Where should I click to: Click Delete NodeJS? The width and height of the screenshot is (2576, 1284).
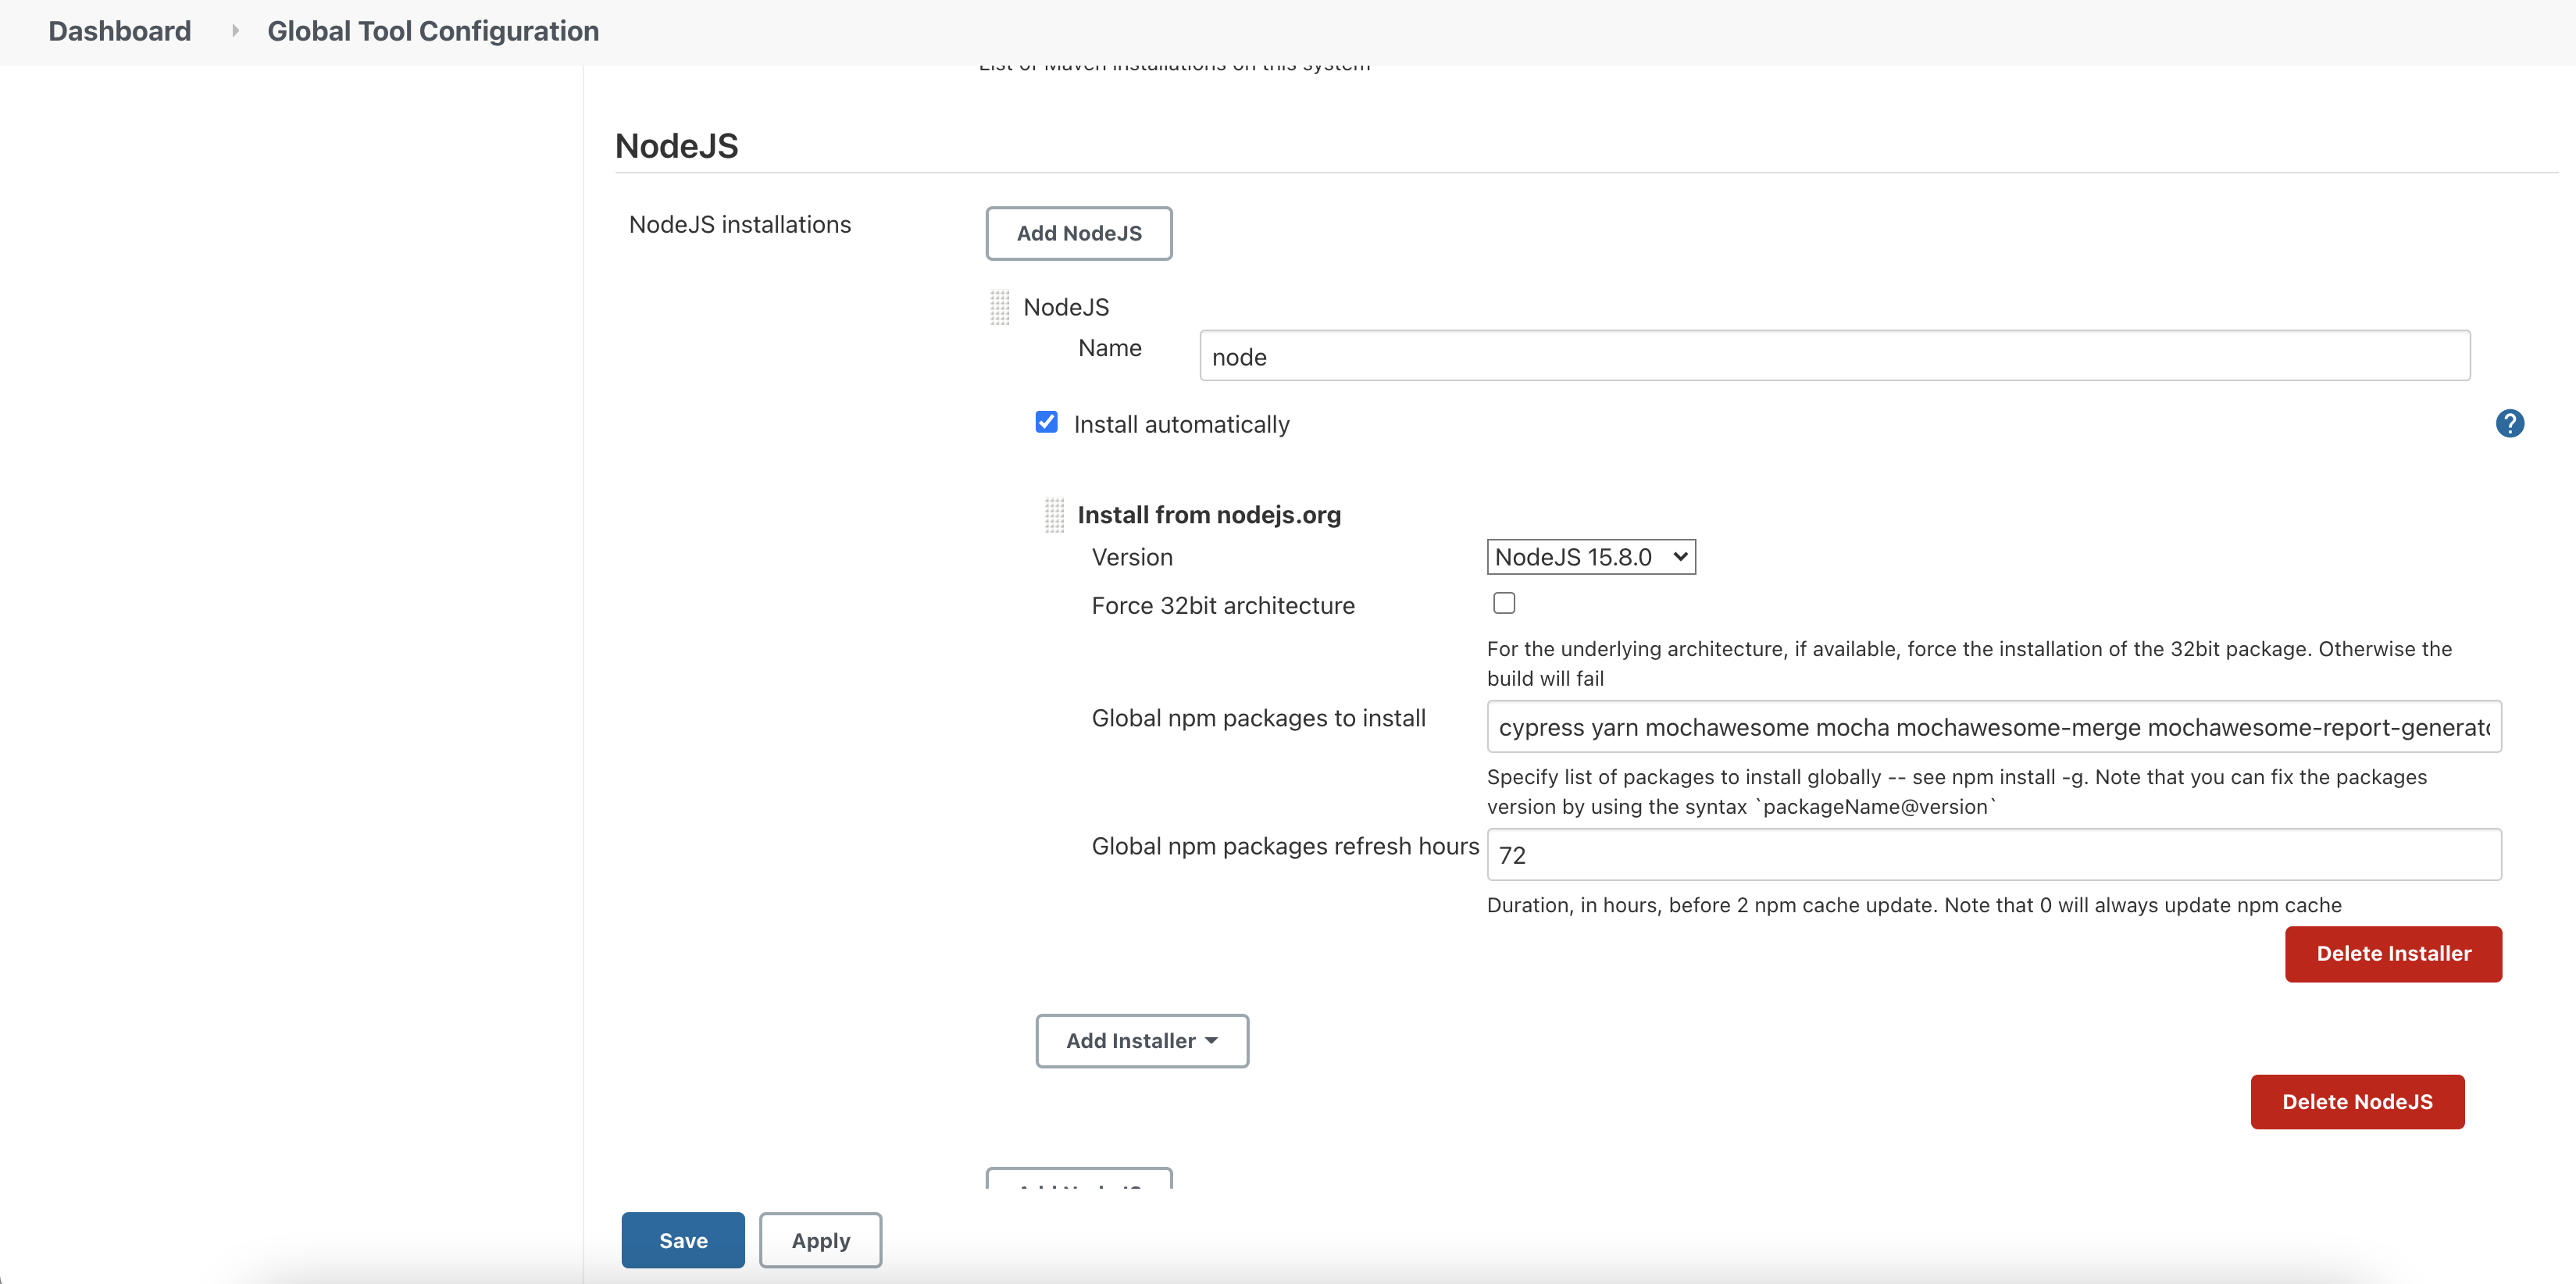click(2357, 1101)
